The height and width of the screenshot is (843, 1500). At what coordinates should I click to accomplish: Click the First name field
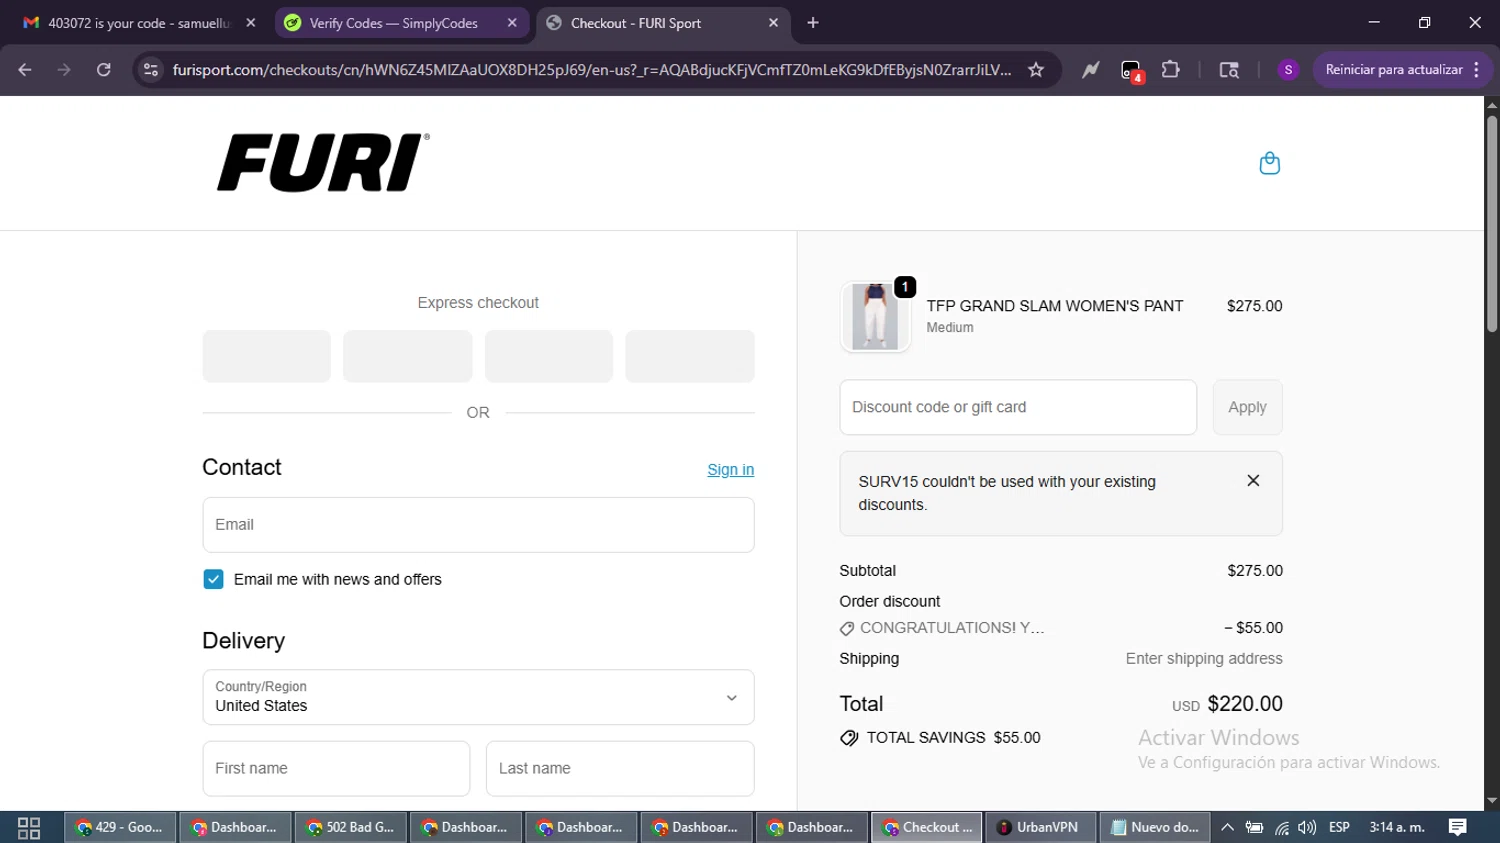coord(336,768)
